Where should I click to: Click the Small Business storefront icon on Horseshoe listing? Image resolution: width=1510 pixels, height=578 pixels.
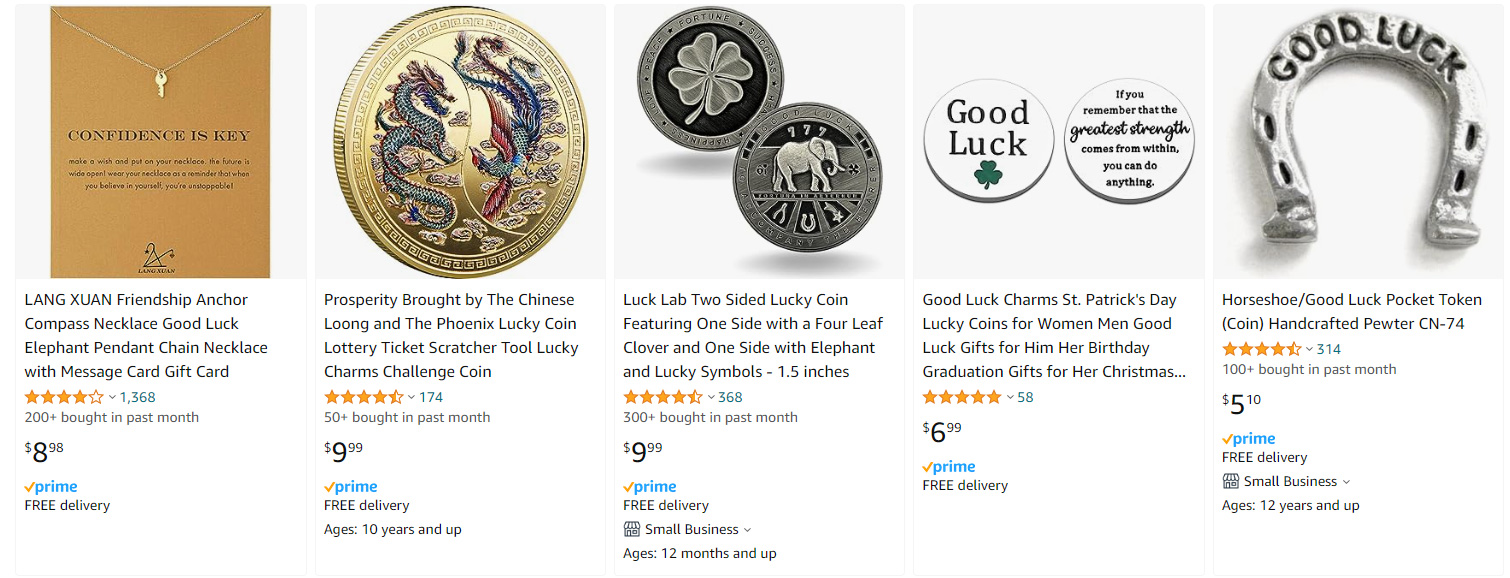coord(1230,481)
